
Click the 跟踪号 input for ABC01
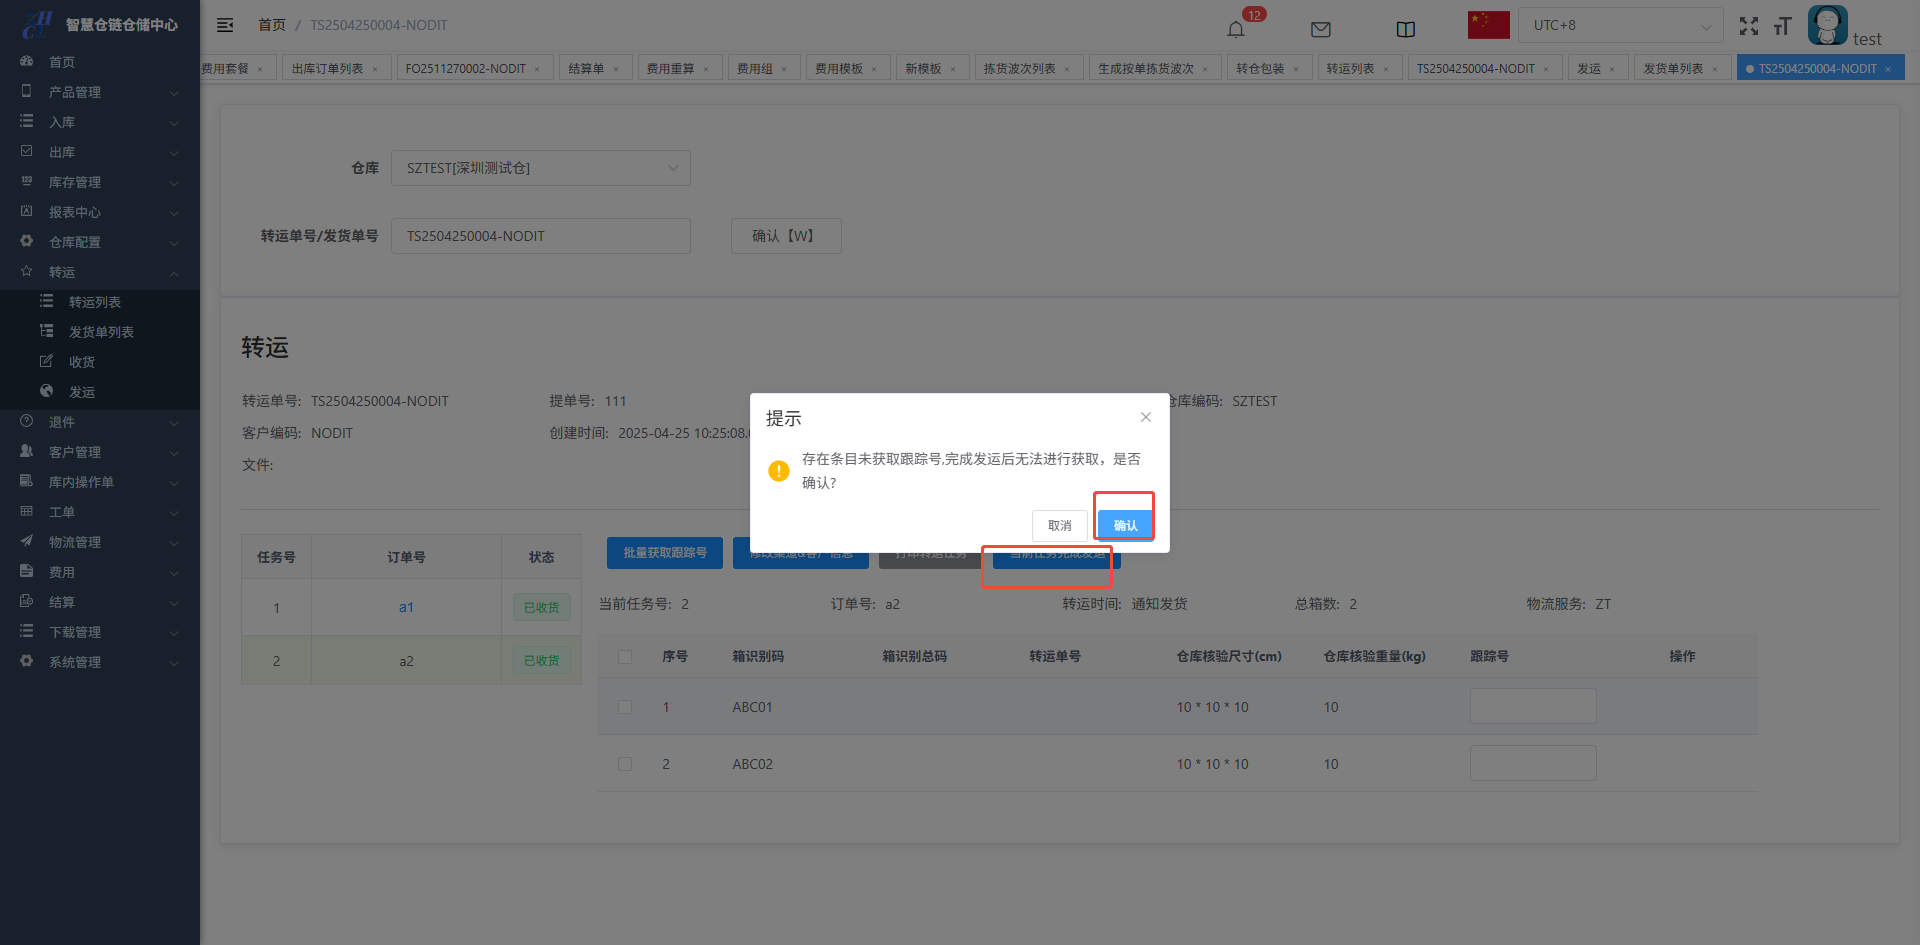point(1532,706)
